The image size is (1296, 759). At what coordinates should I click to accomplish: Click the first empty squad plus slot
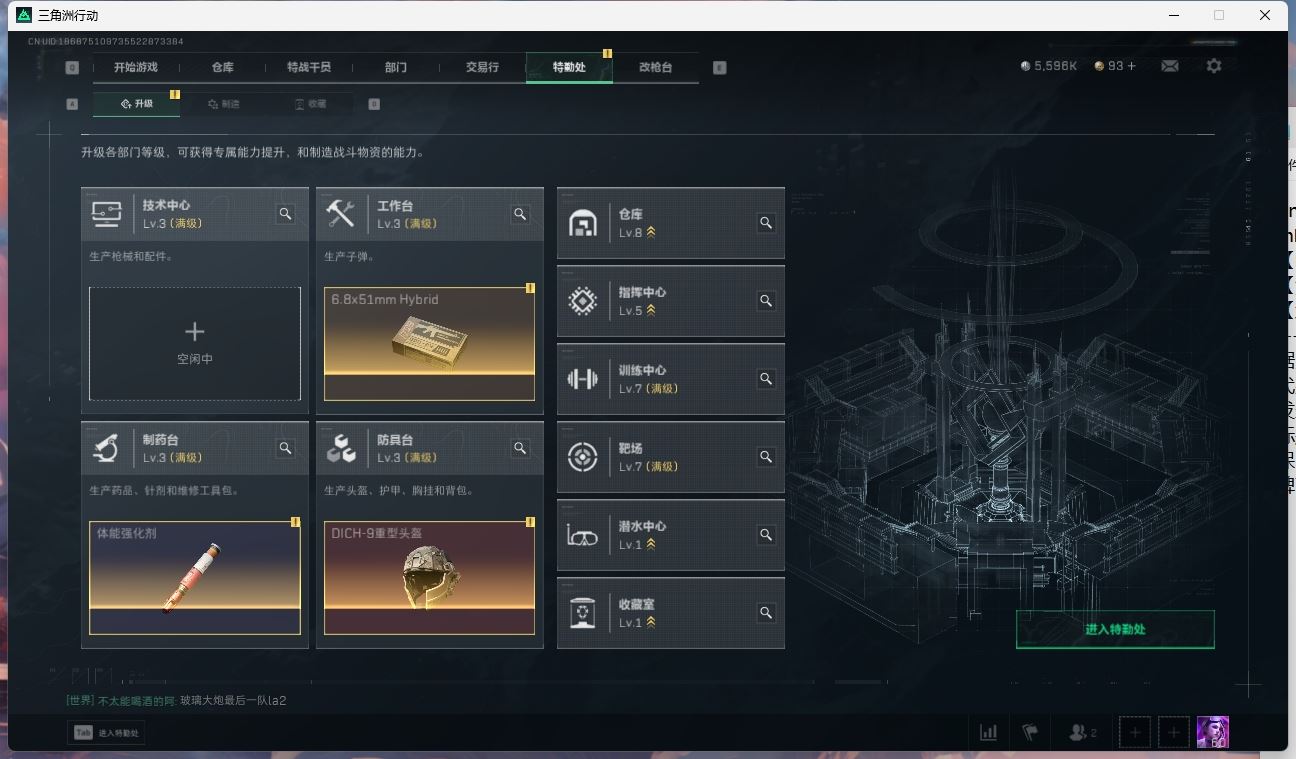(1134, 732)
